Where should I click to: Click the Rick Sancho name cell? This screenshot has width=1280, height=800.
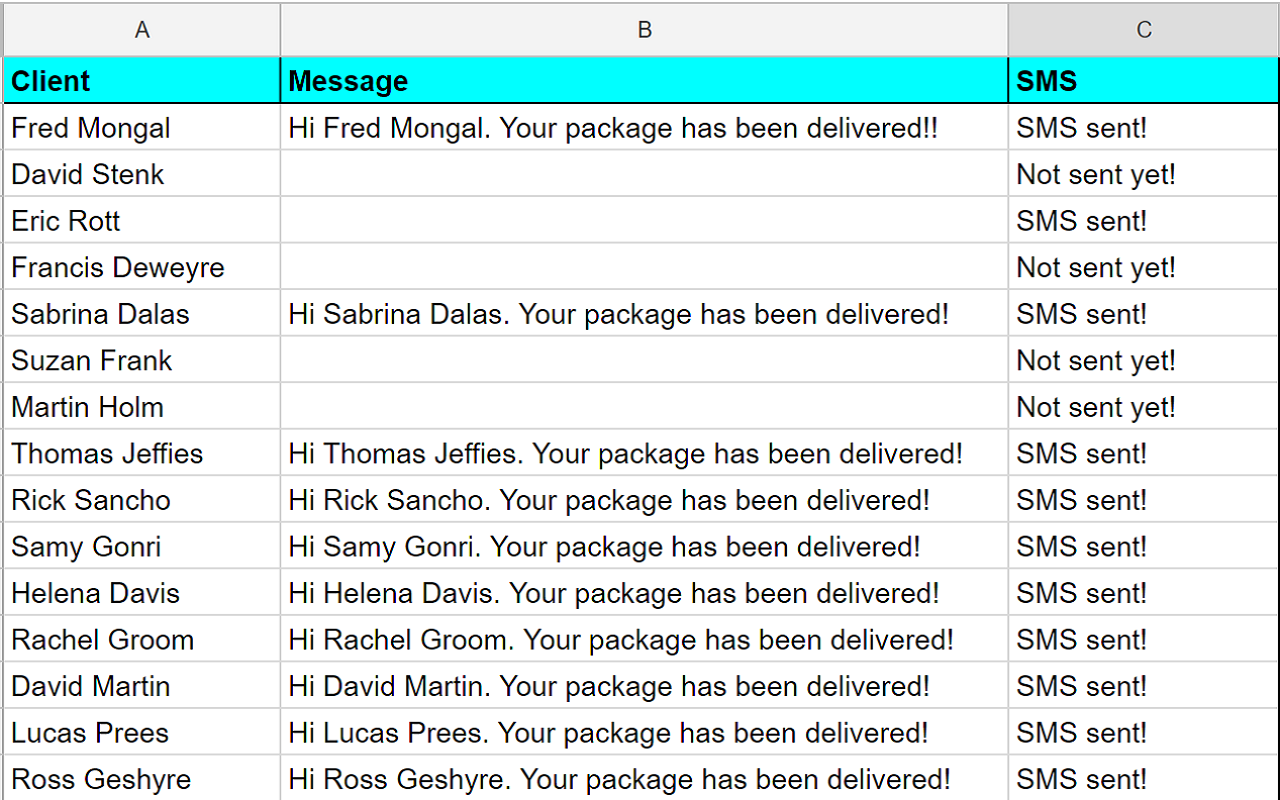point(142,499)
